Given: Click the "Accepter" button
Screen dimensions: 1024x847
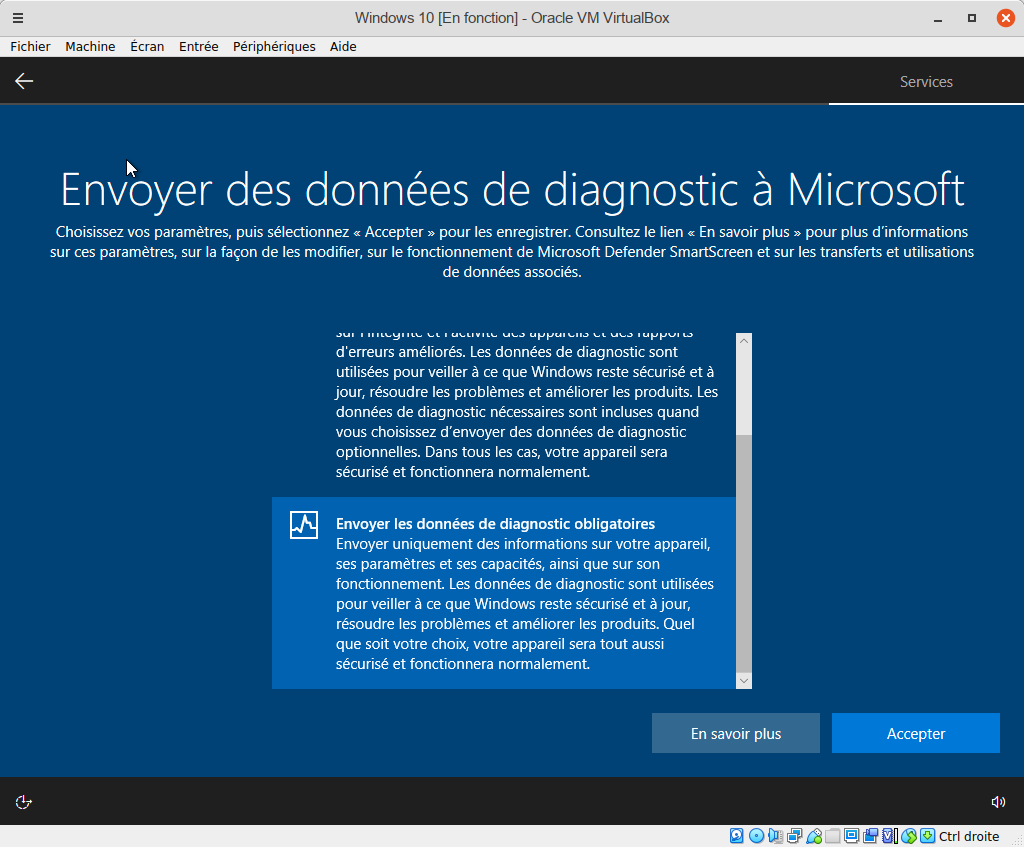Looking at the screenshot, I should click(915, 733).
